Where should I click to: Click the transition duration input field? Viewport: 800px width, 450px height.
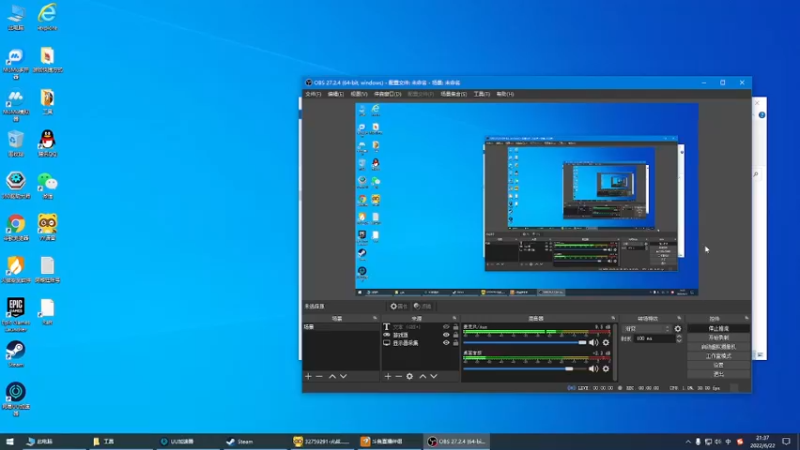(654, 338)
